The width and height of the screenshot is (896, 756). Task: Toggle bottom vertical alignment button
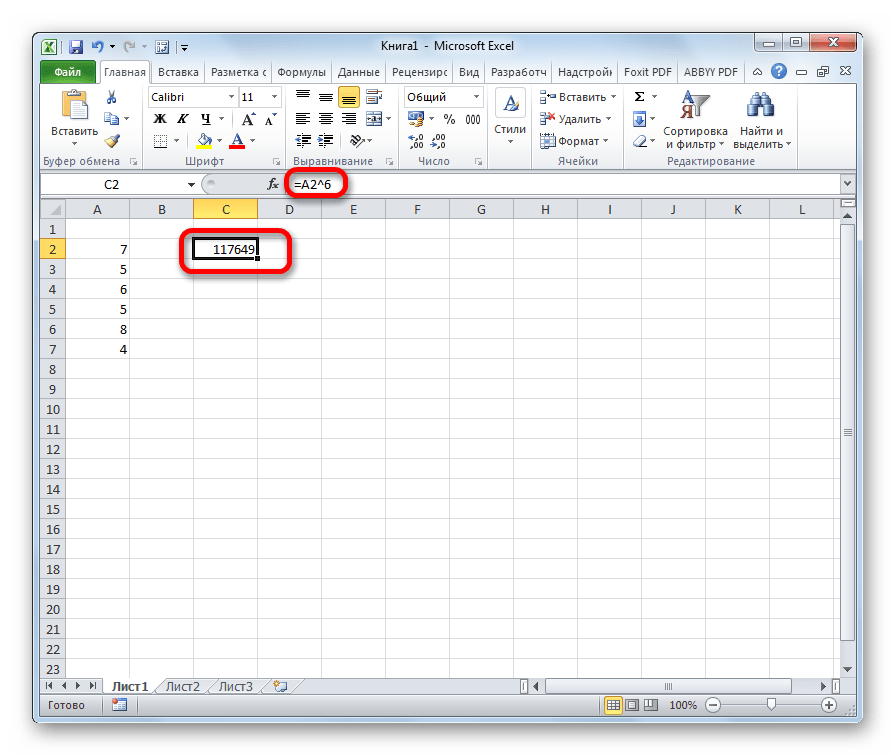[x=348, y=97]
